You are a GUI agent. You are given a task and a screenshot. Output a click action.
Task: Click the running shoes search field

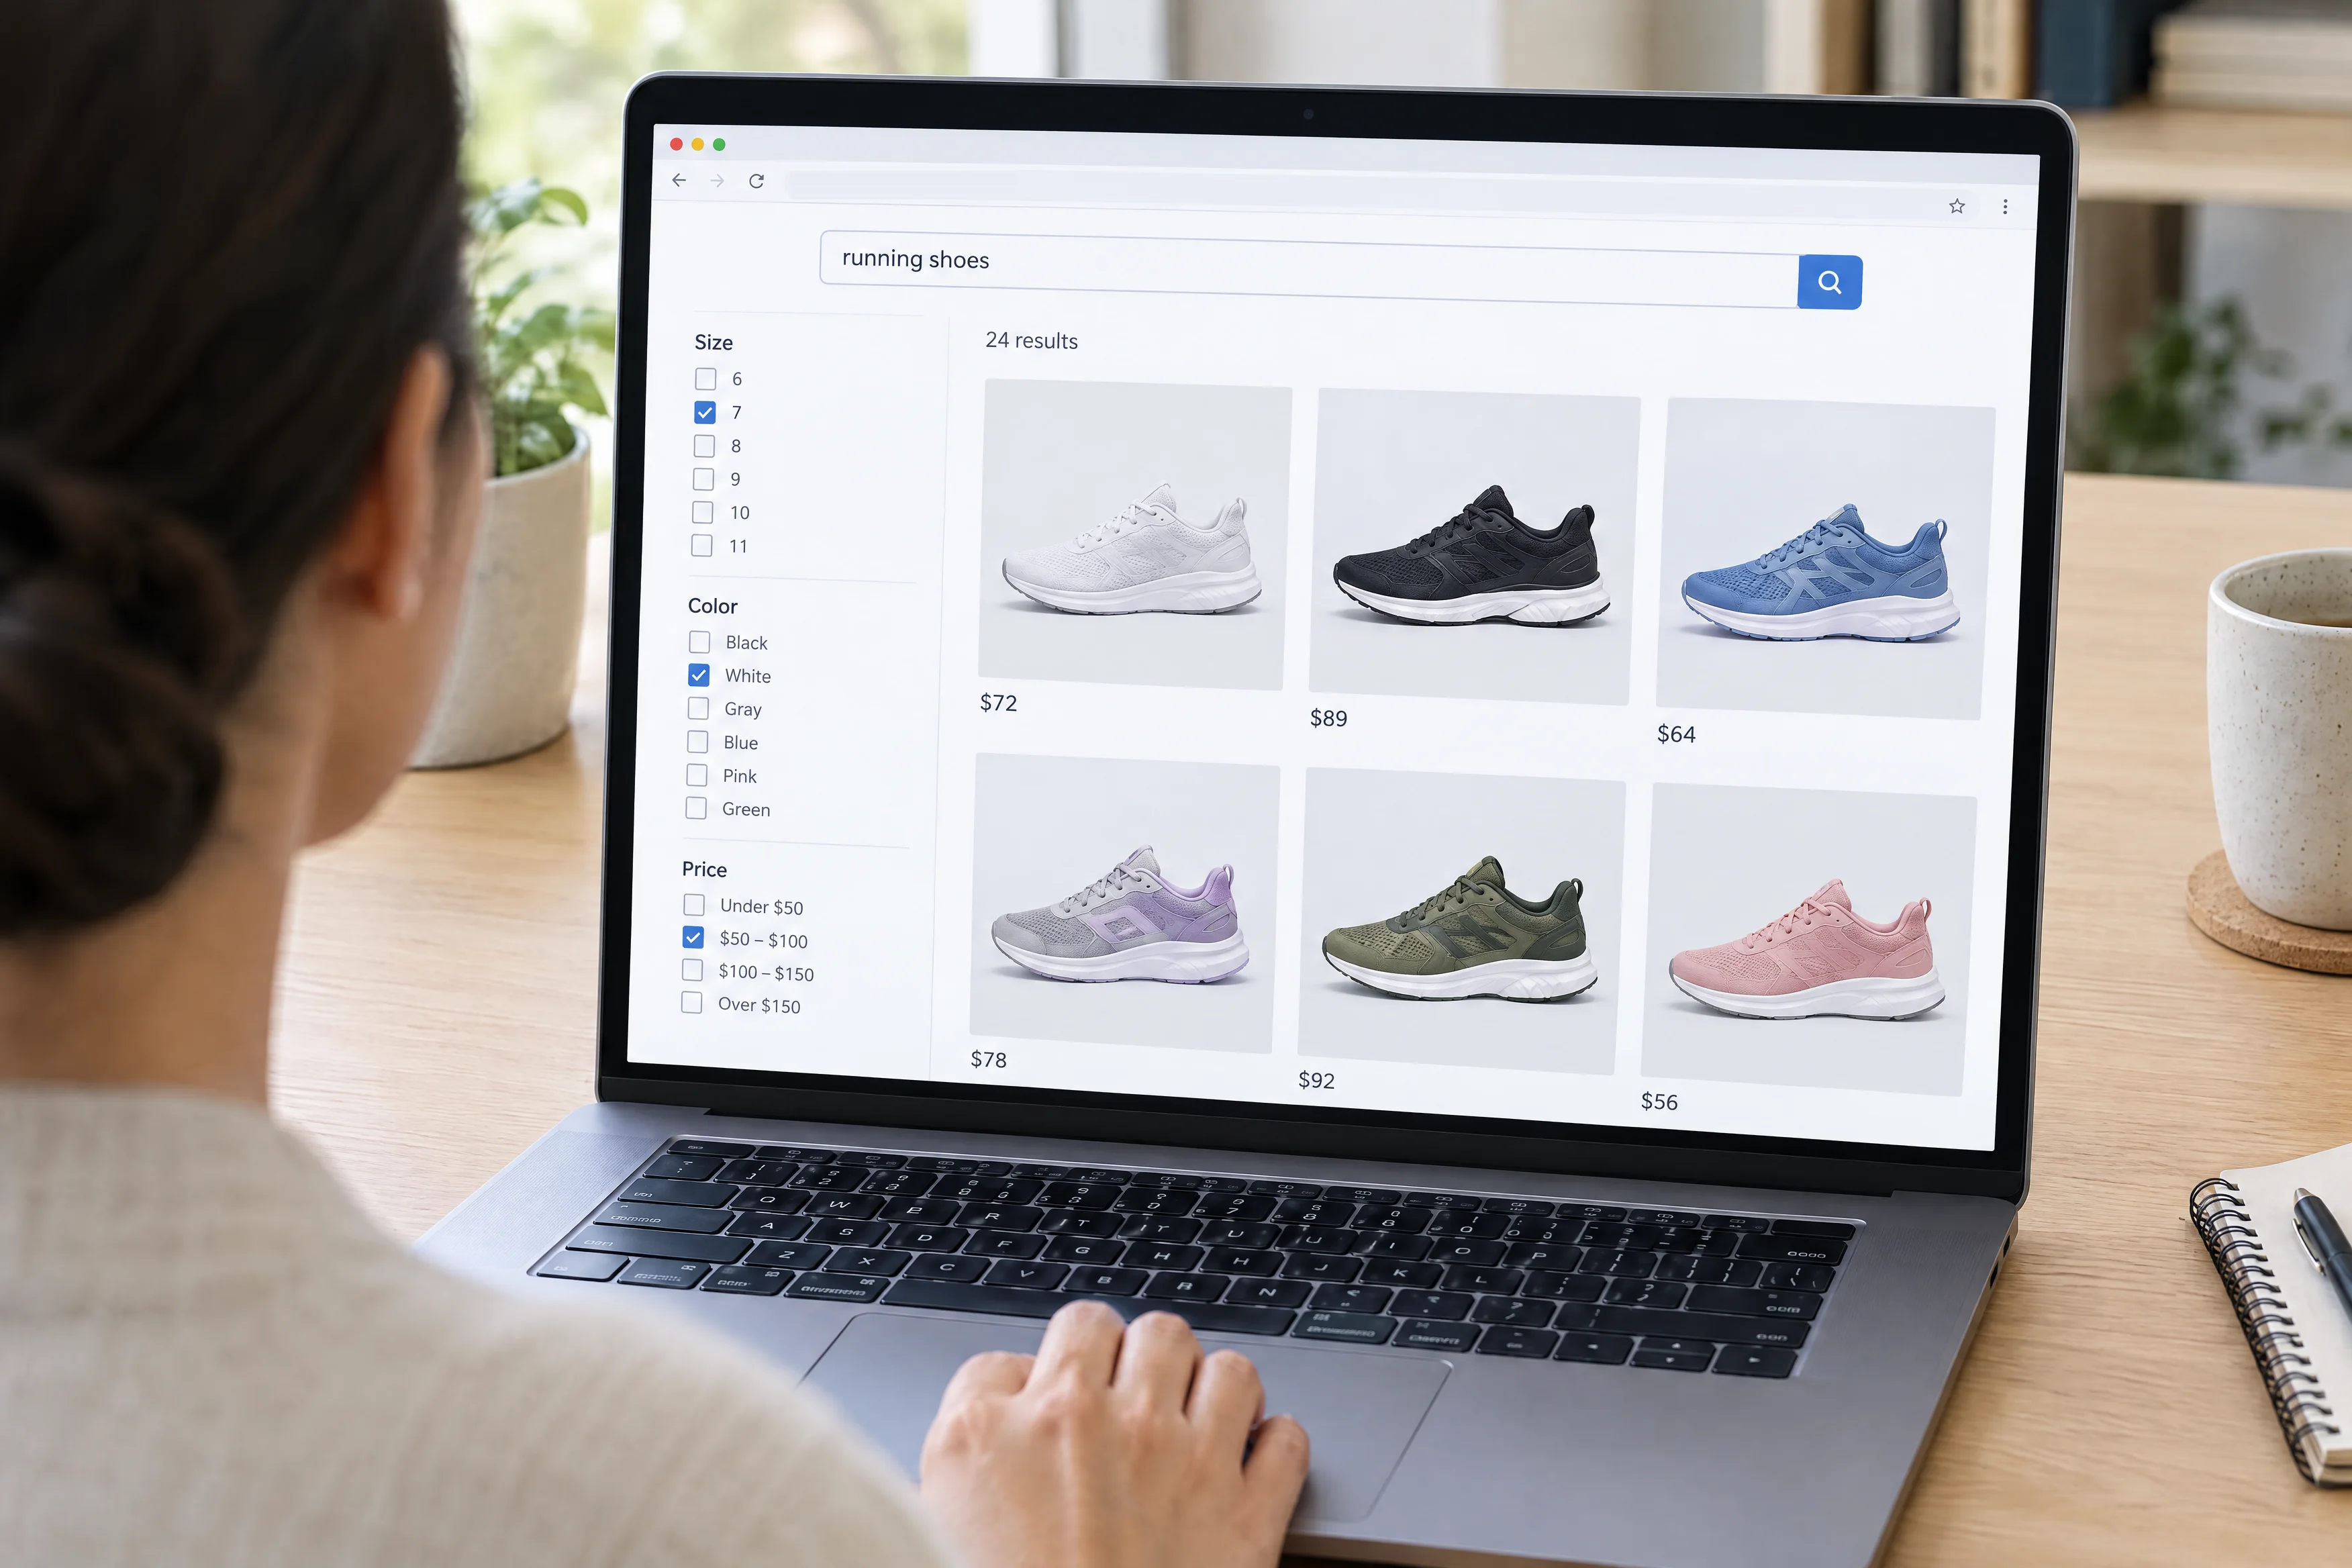click(1309, 268)
